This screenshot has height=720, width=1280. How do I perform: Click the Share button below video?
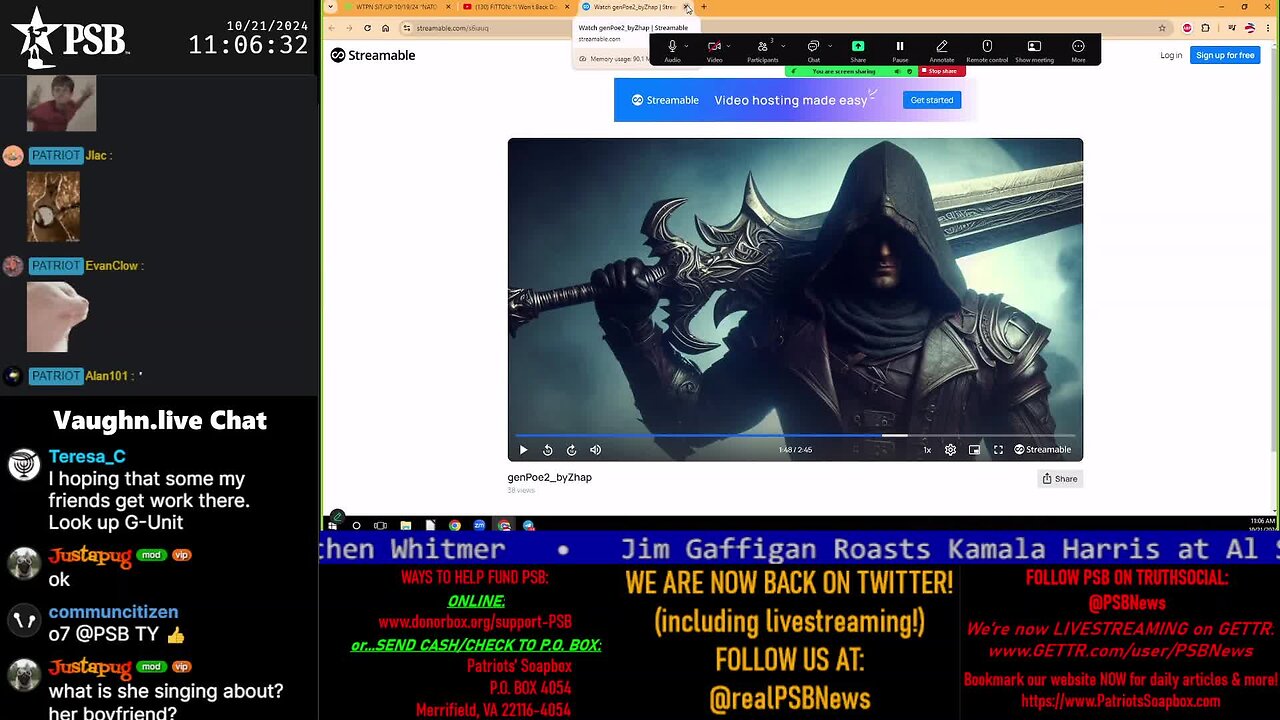tap(1060, 479)
